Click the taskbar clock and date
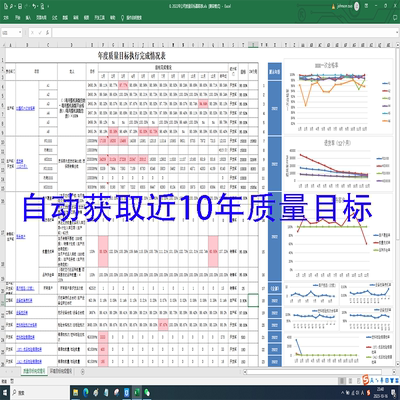Screen dimensions: 400x400 pos(380,393)
